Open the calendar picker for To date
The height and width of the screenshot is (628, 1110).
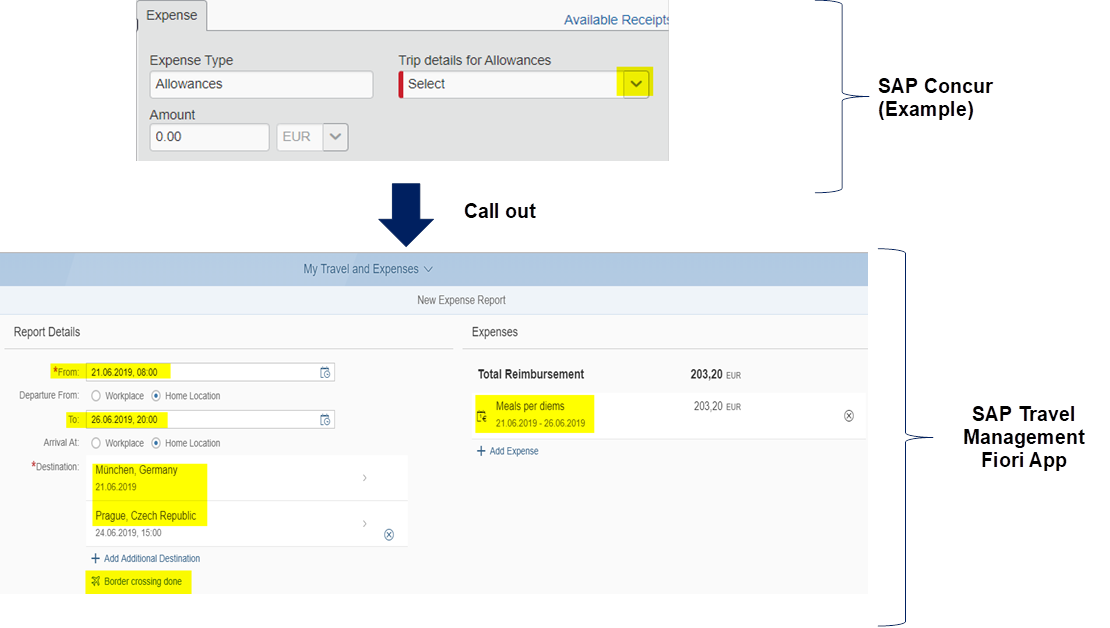click(325, 420)
